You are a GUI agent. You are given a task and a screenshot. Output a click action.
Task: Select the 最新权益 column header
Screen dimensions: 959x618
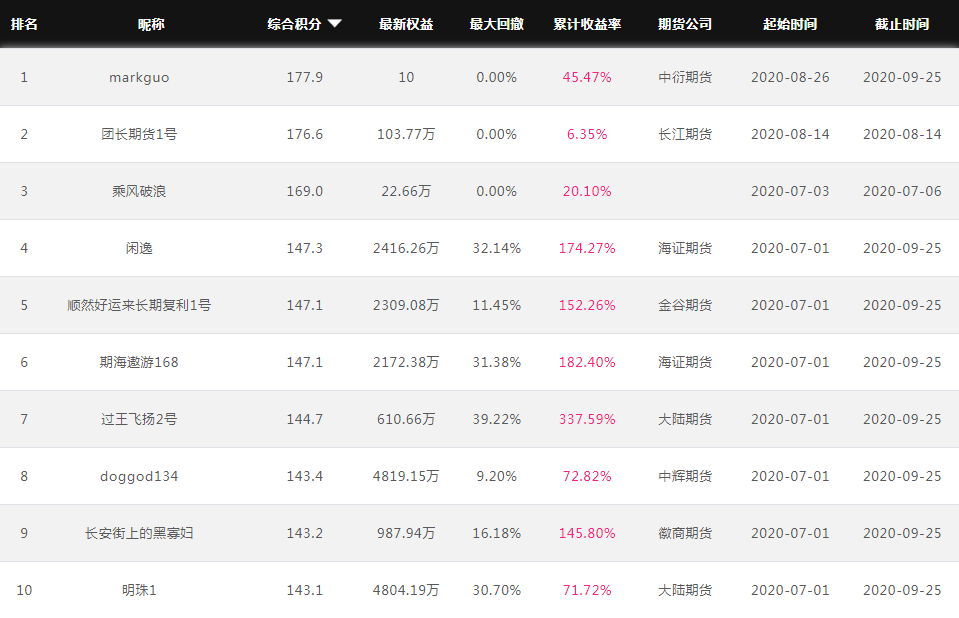[x=406, y=24]
